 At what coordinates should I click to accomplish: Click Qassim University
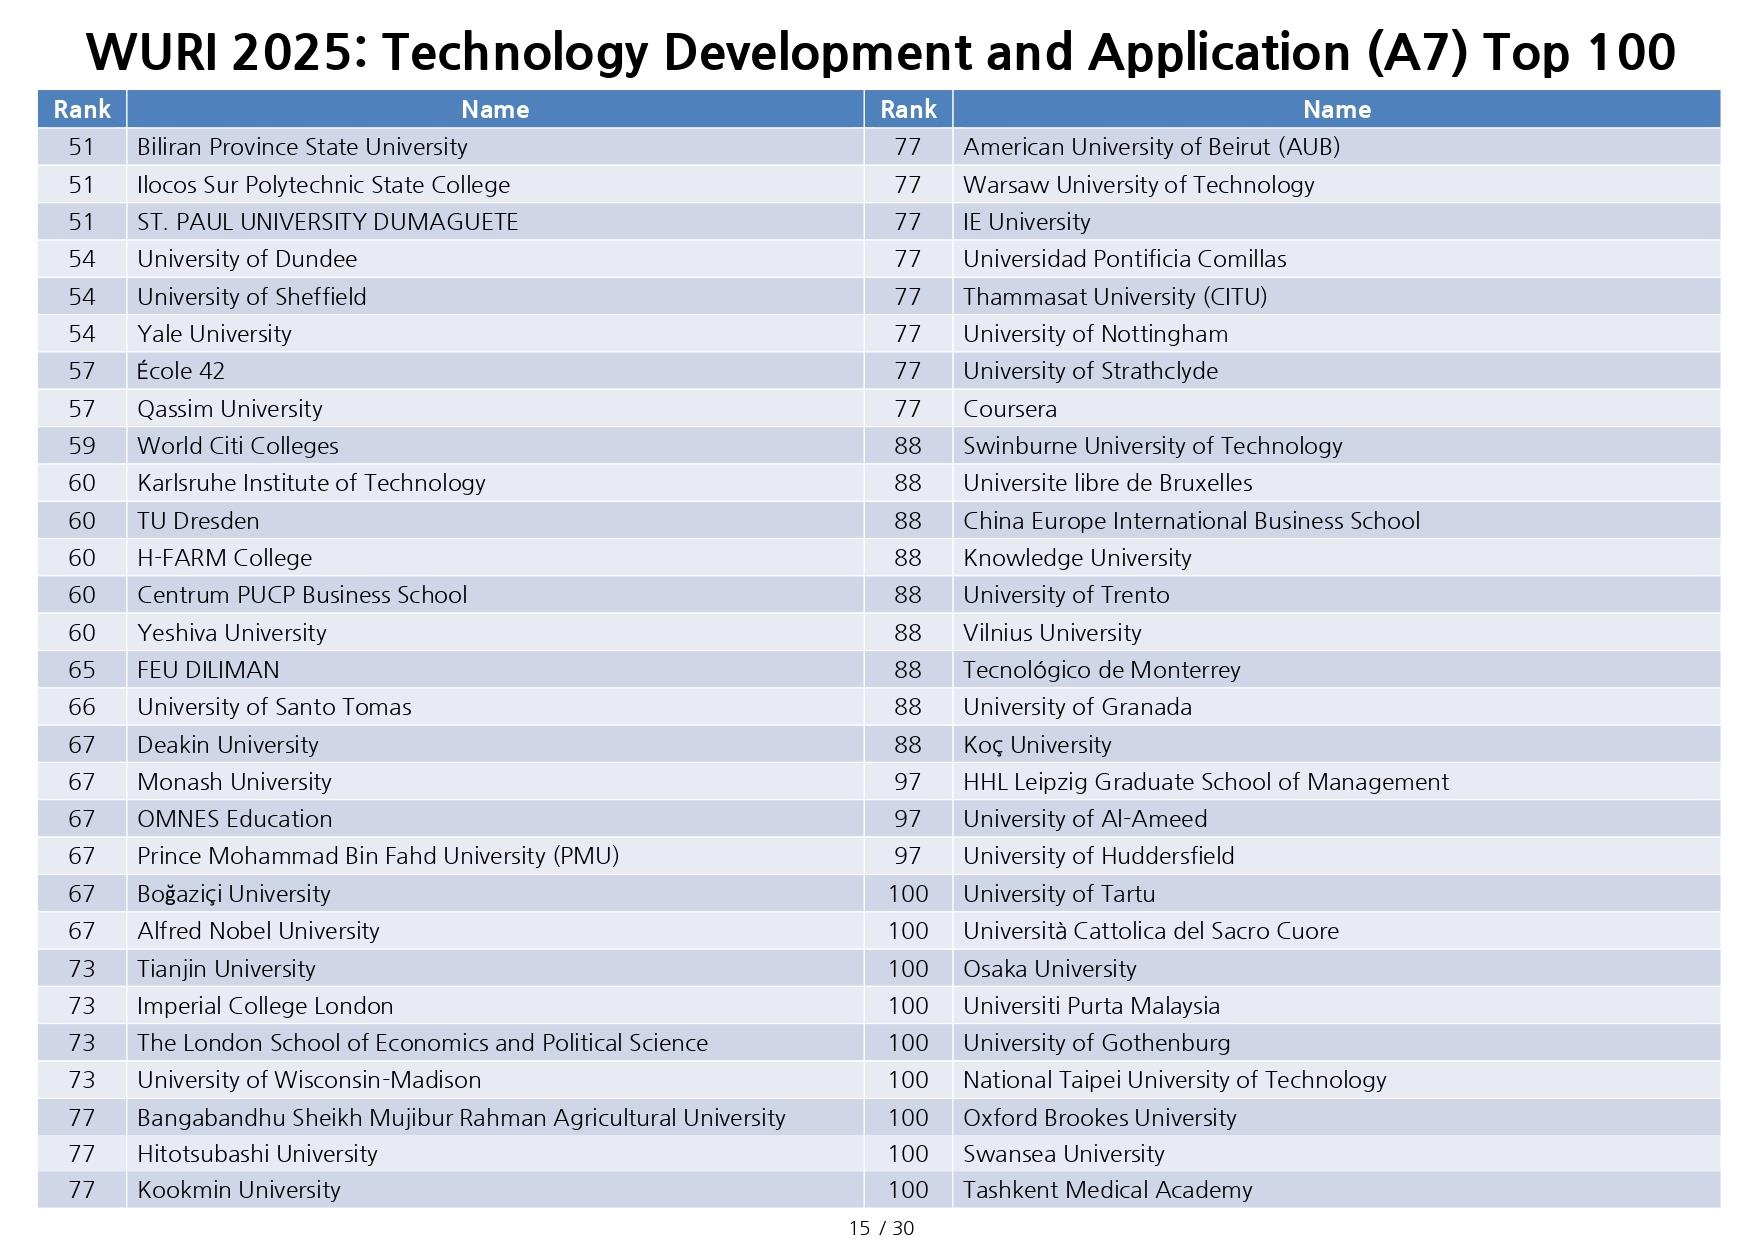coord(230,409)
